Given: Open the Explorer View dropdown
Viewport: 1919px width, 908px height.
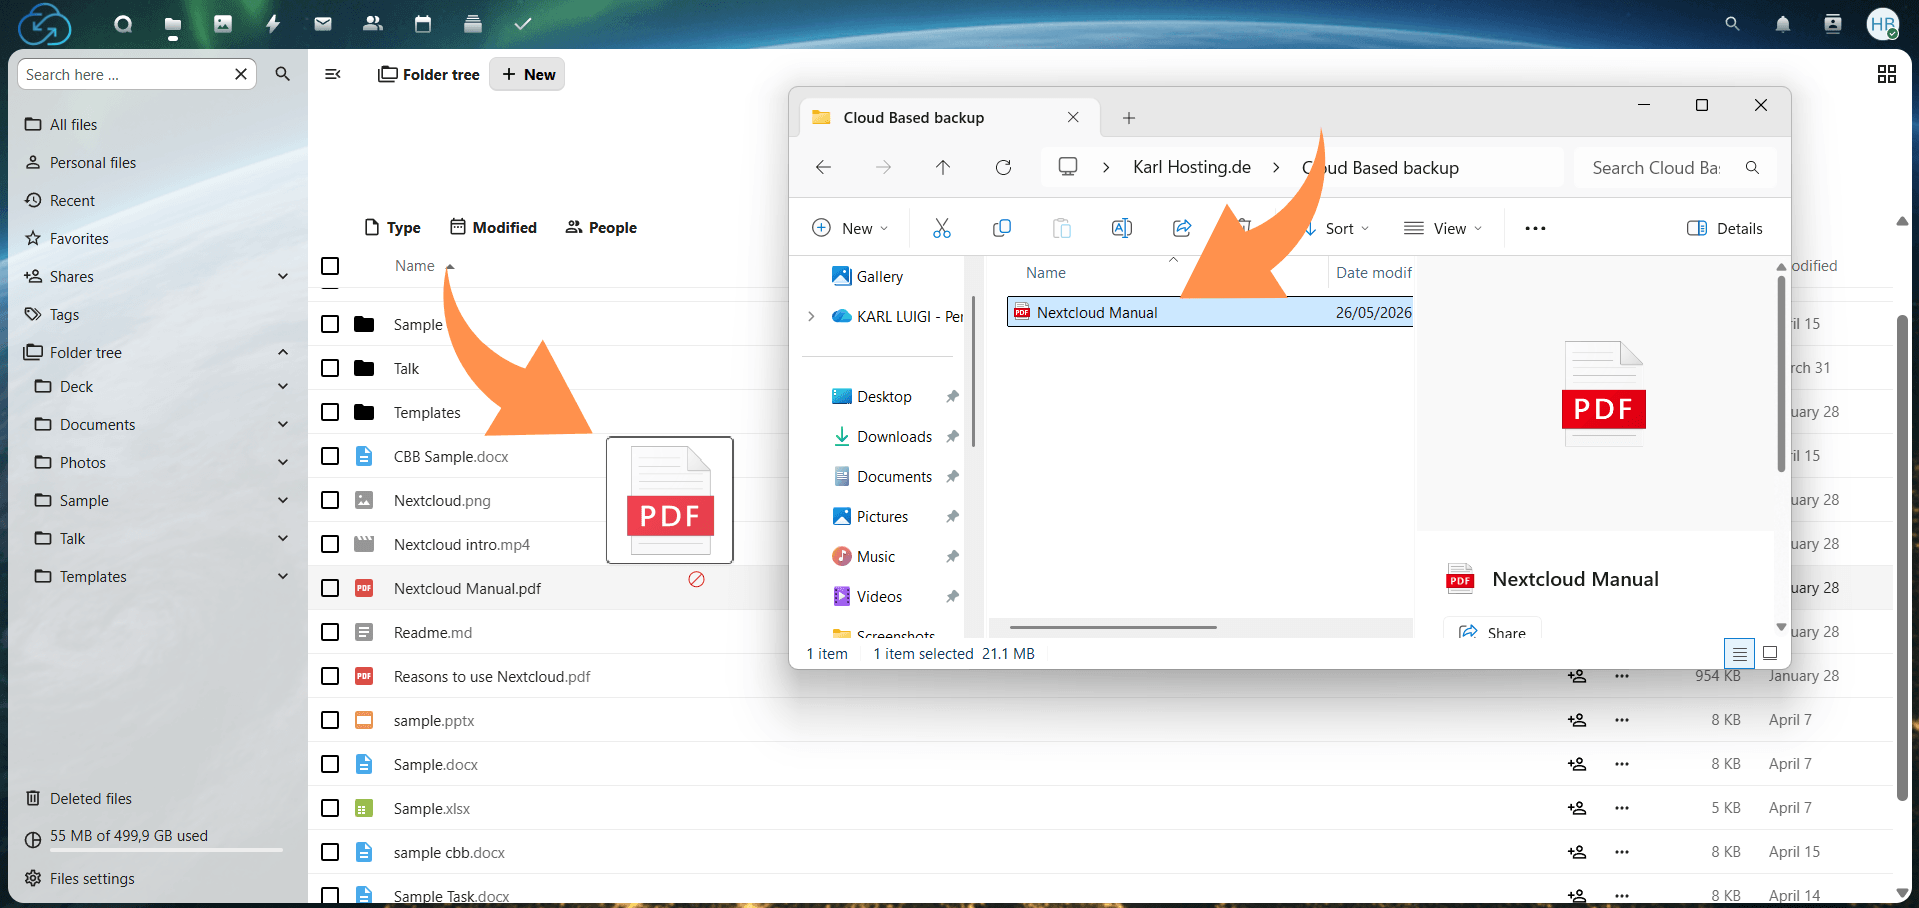Looking at the screenshot, I should tap(1443, 228).
